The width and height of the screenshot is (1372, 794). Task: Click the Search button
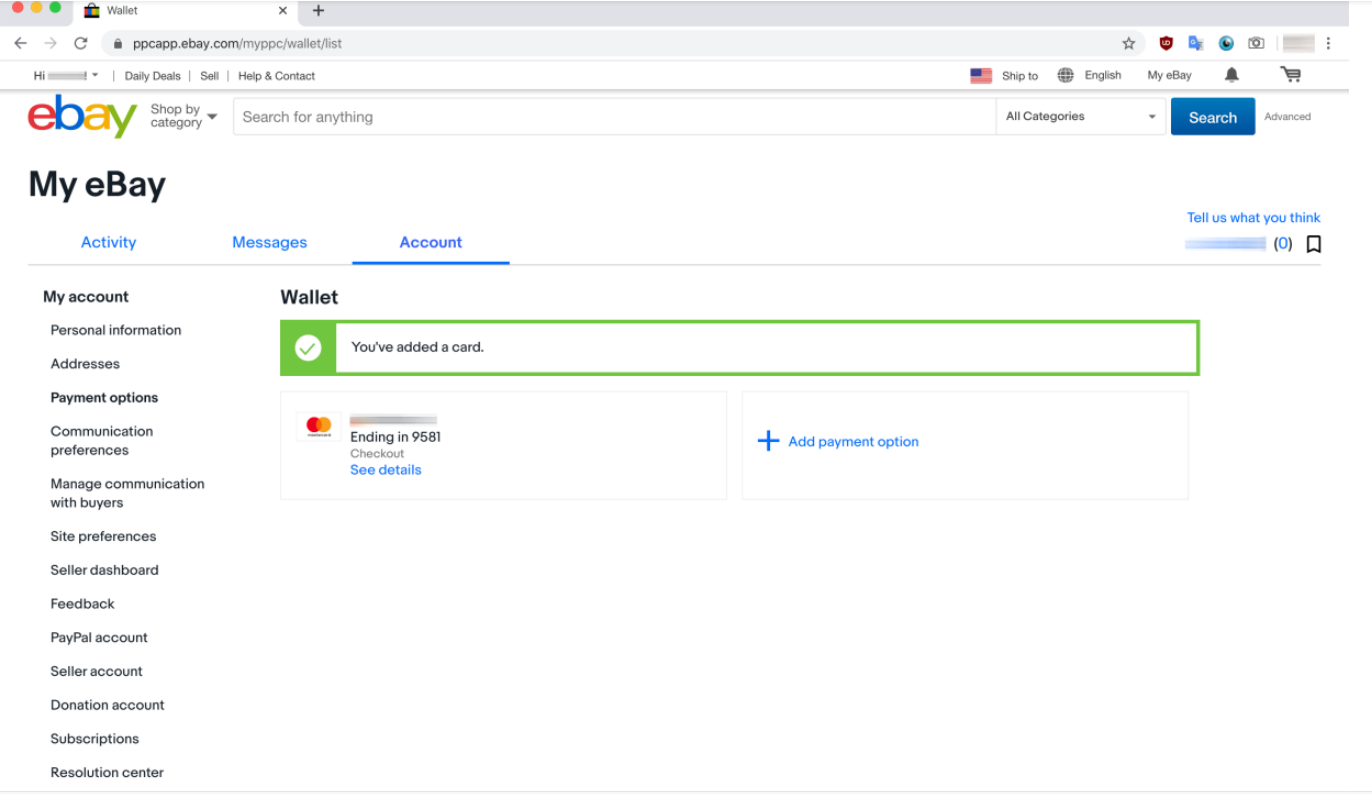1213,117
